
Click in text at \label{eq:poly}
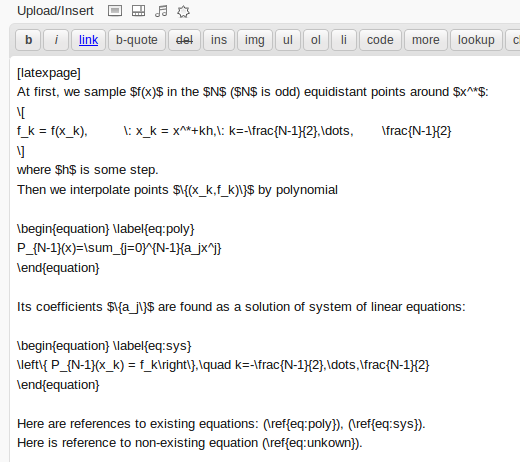click(154, 229)
